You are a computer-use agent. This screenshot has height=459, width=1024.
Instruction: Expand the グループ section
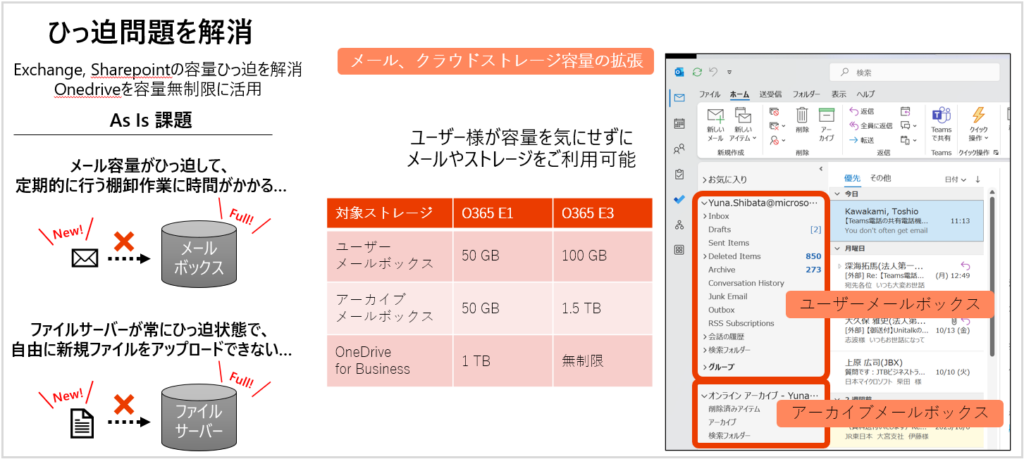705,367
